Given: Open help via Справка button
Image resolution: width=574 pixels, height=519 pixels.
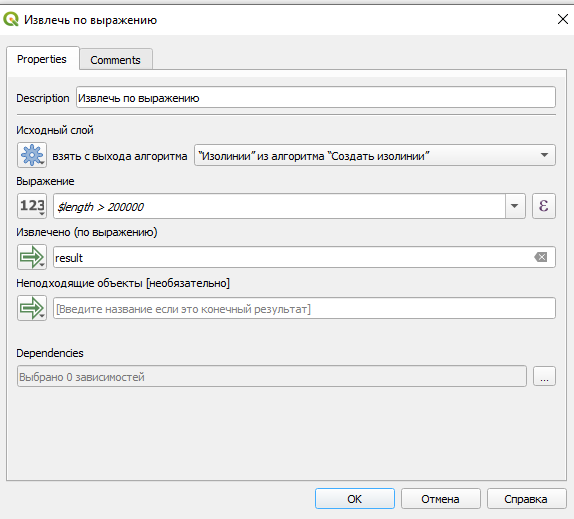Looking at the screenshot, I should (526, 499).
